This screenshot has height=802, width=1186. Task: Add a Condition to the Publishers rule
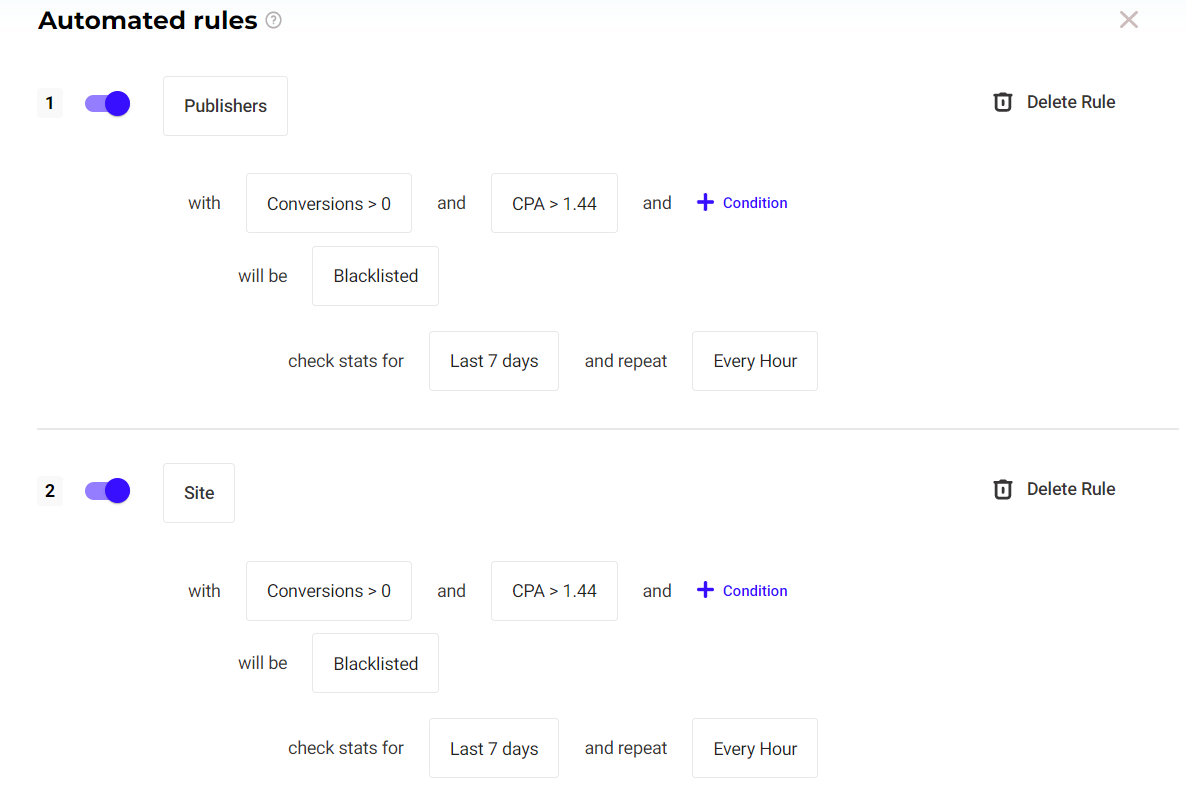click(742, 203)
